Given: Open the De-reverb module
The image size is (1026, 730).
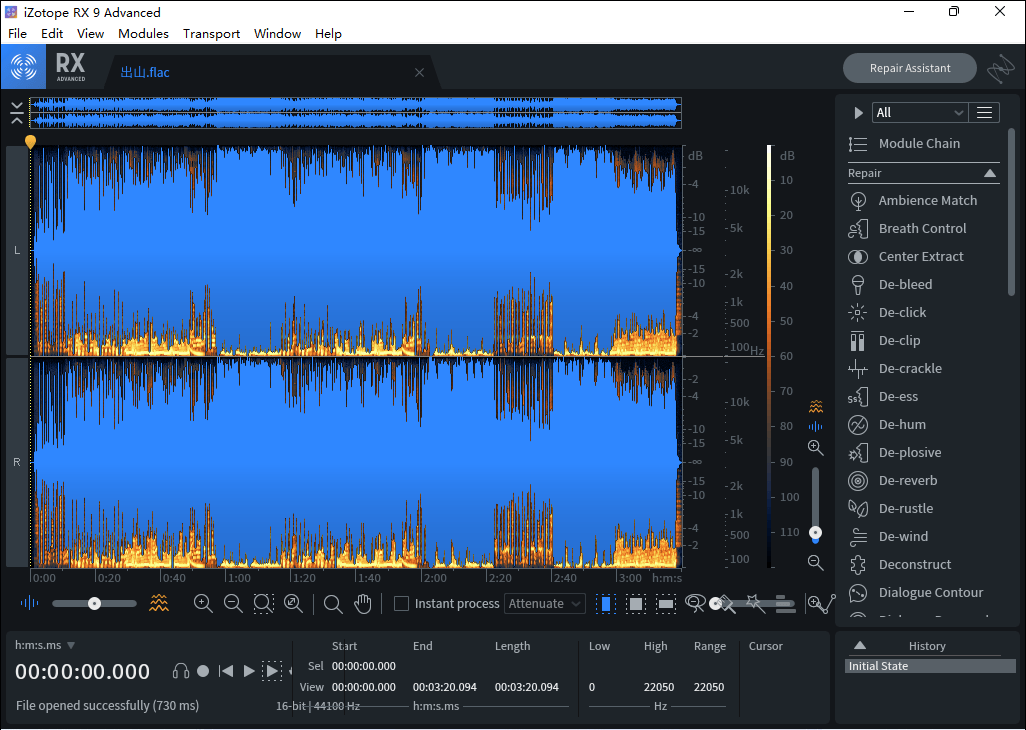Looking at the screenshot, I should pos(907,480).
